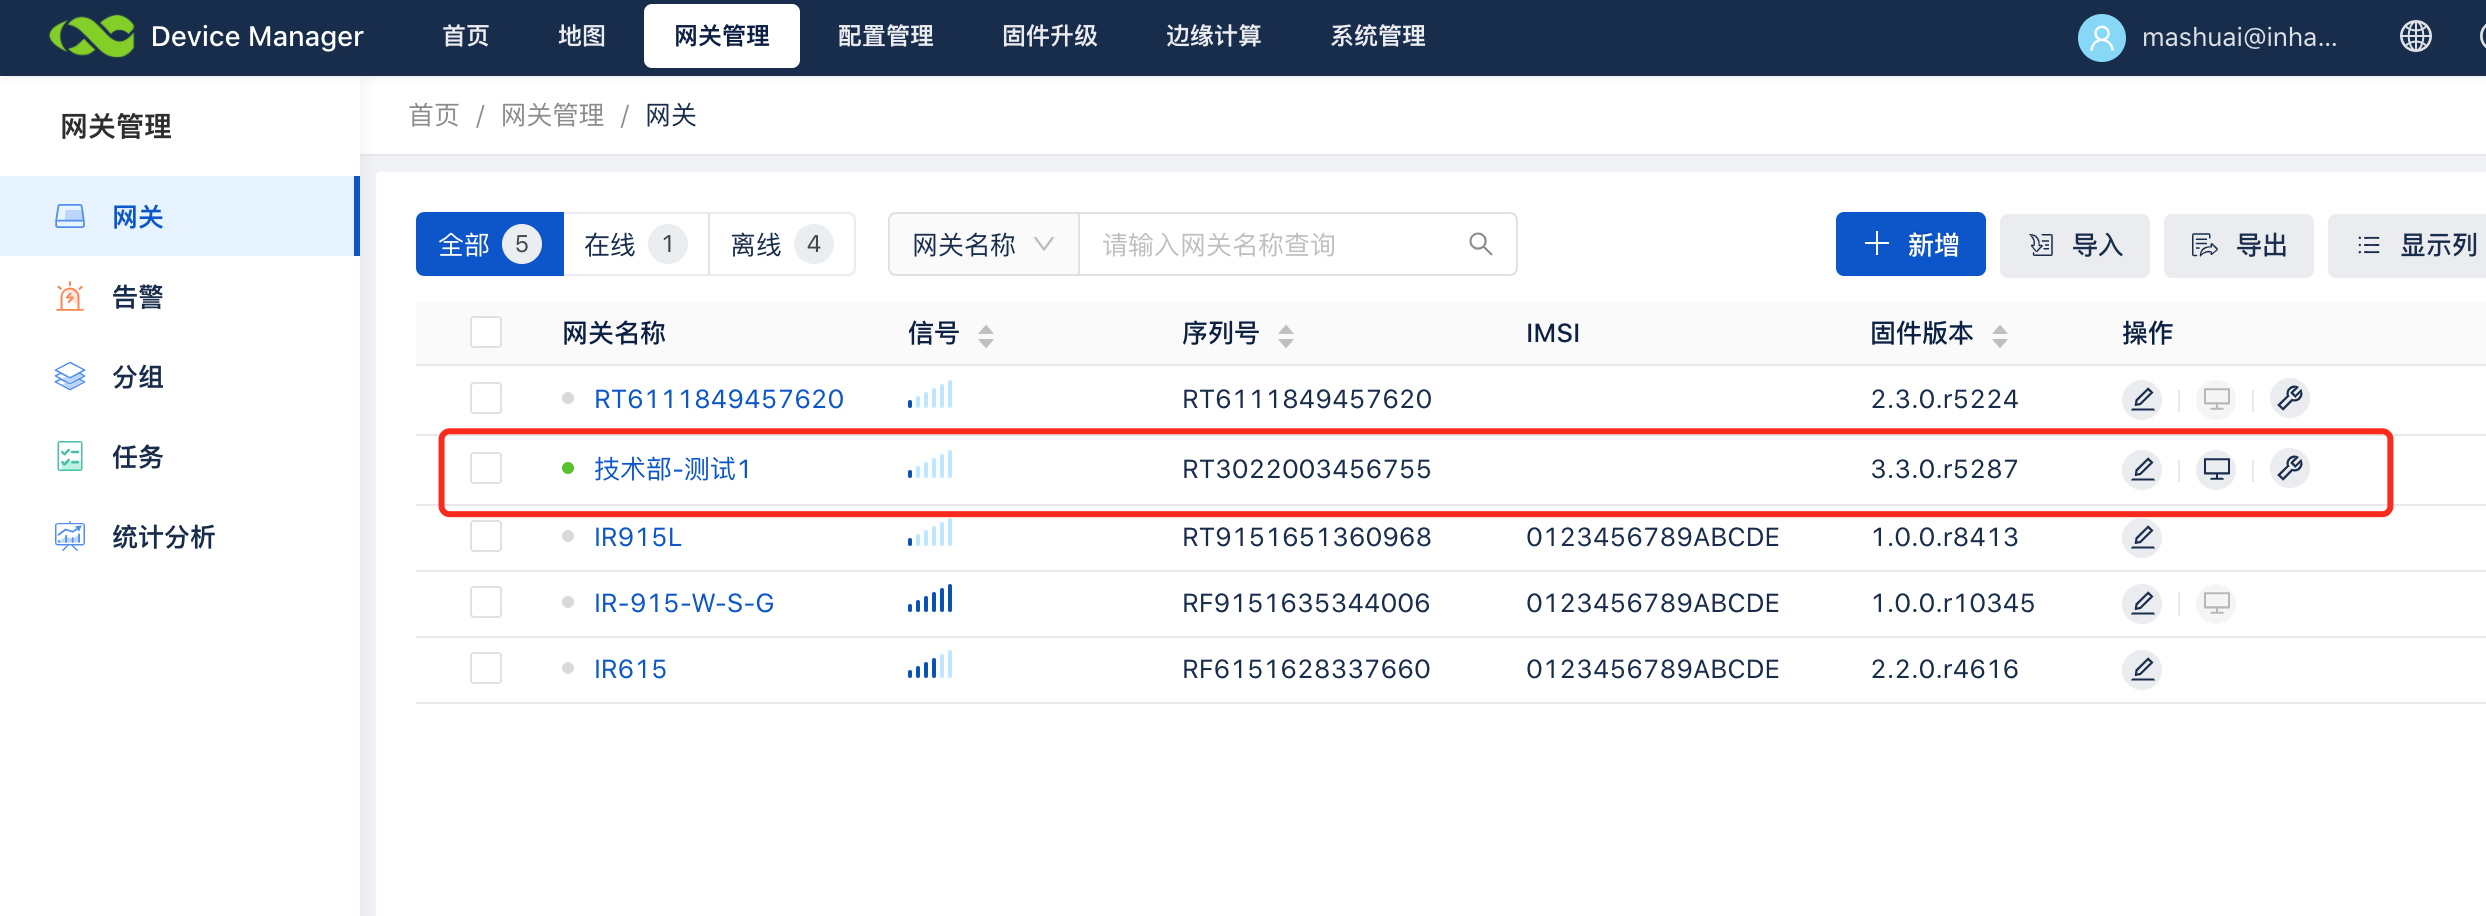The image size is (2486, 916).
Task: Open the 配置管理 top menu
Action: [885, 37]
